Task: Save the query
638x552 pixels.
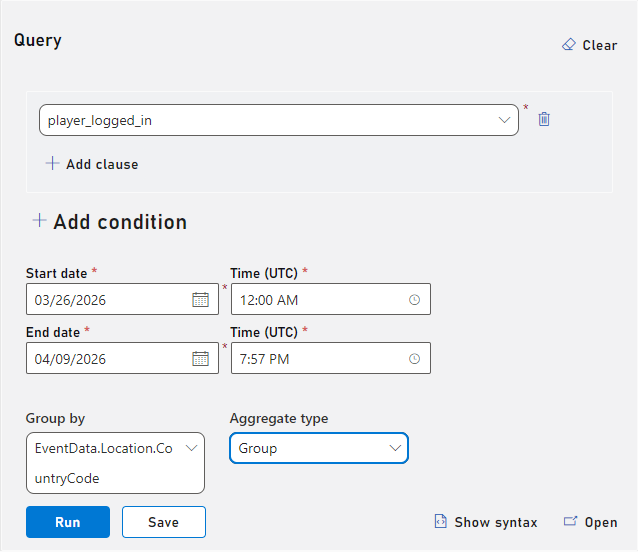Action: [164, 522]
